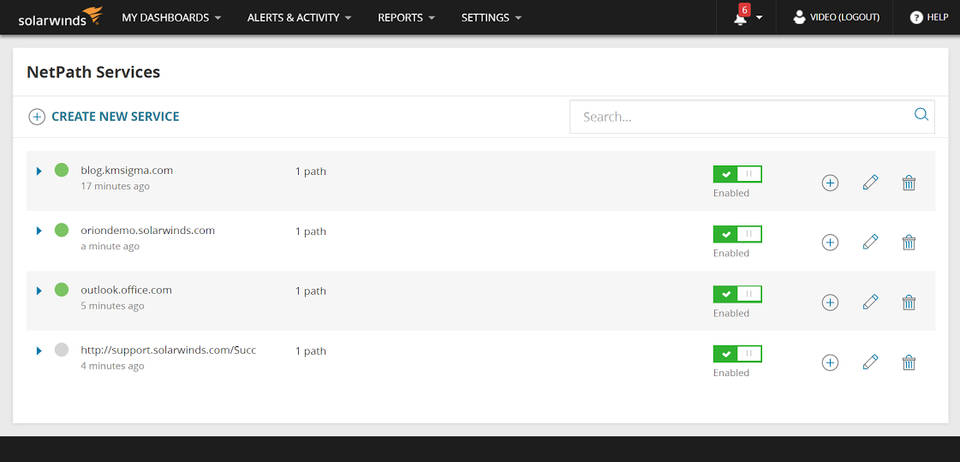Screen dimensions: 960x462
Task: Switch off the support.solarwinds.com service toggle
Action: point(737,354)
